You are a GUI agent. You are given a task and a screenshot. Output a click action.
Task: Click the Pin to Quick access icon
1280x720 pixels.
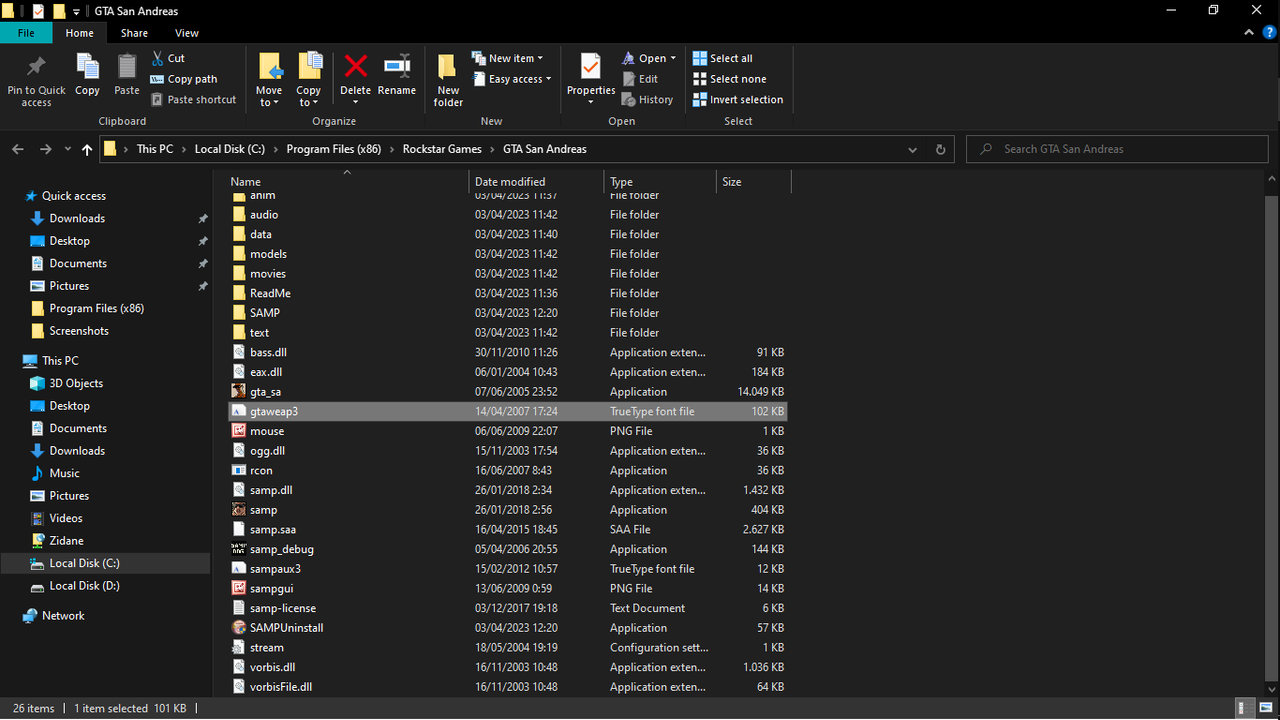(36, 67)
